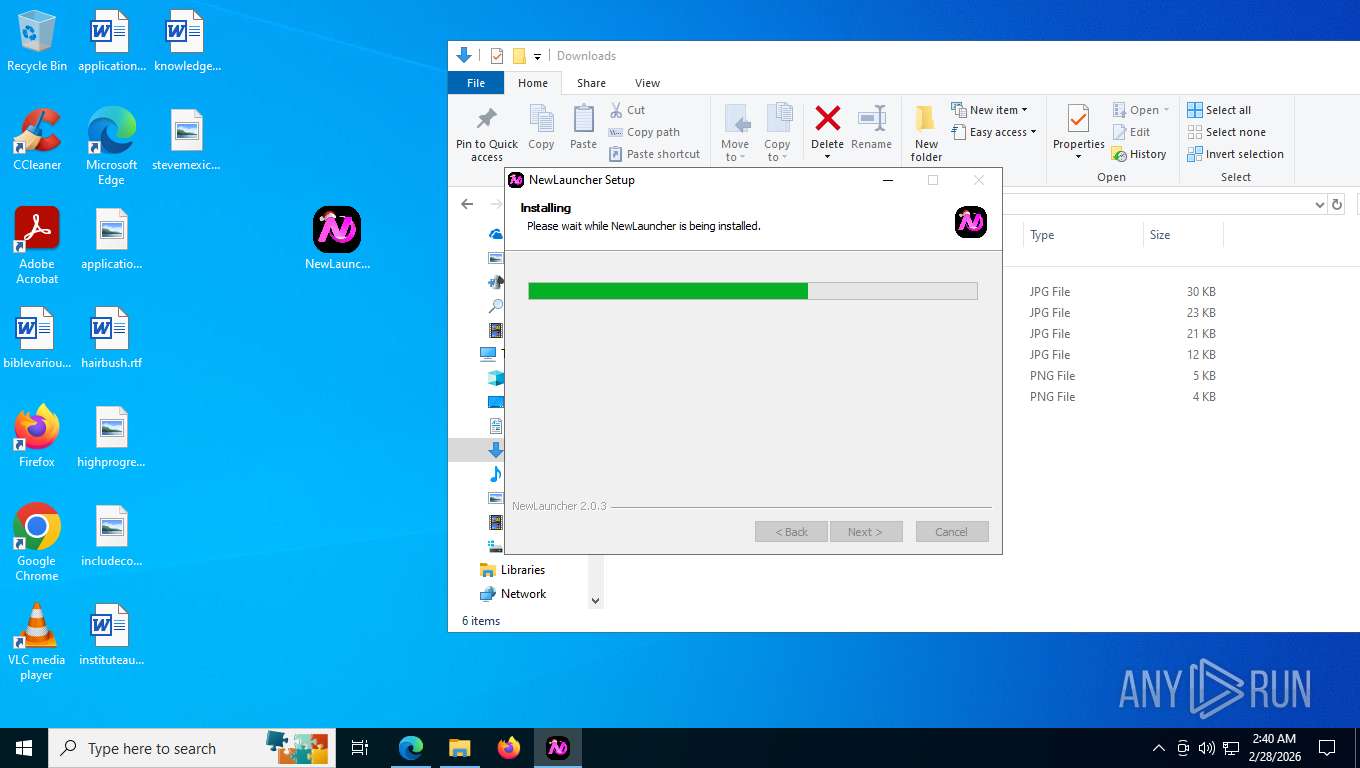1360x768 pixels.
Task: Open Firefox desktop shortcut
Action: click(x=37, y=438)
